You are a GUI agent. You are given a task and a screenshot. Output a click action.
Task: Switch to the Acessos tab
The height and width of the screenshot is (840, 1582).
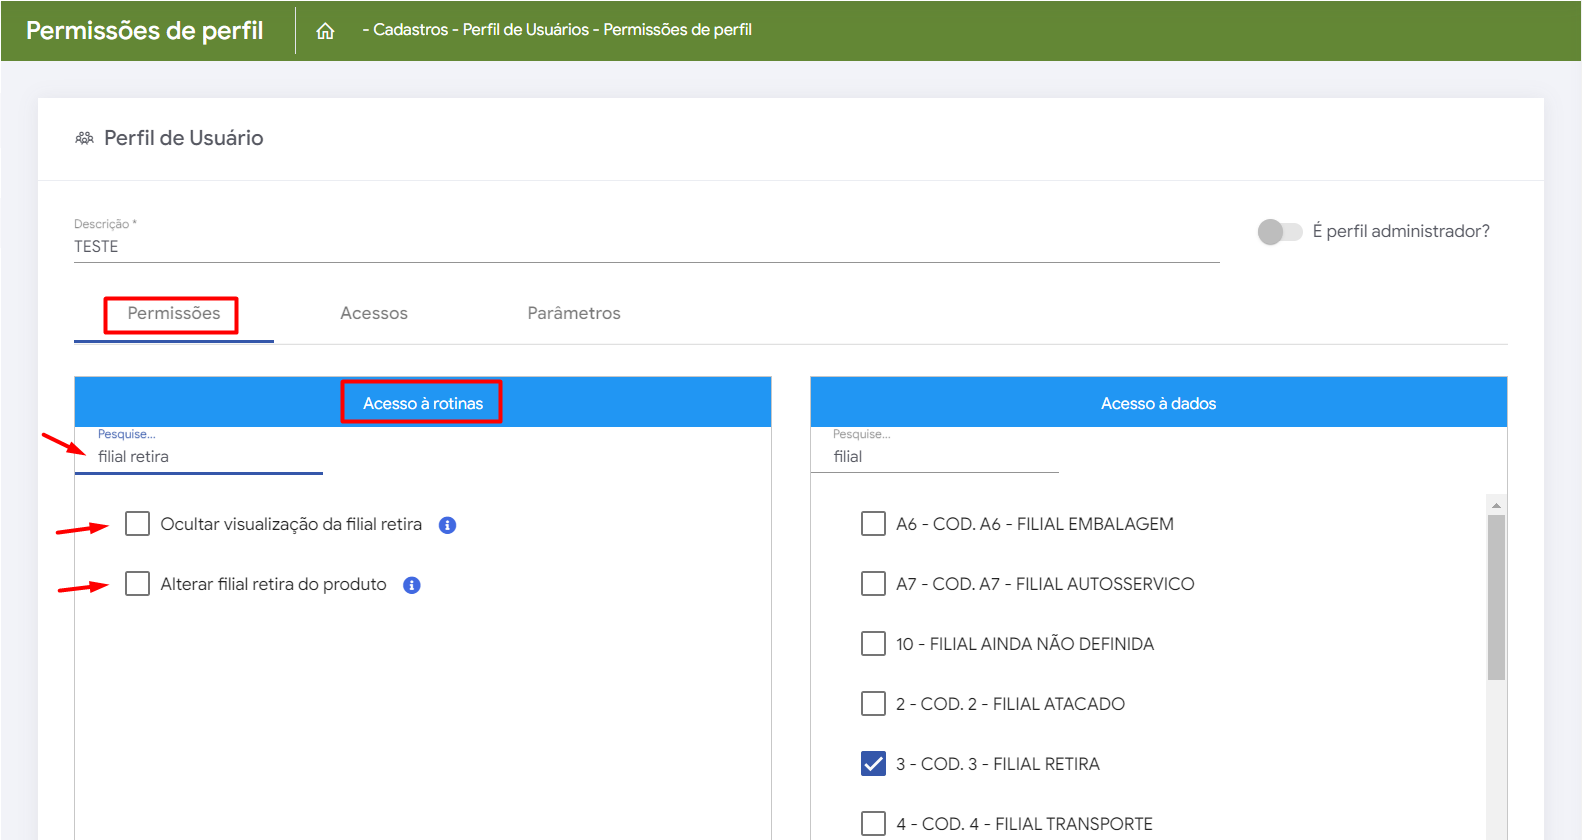point(374,314)
